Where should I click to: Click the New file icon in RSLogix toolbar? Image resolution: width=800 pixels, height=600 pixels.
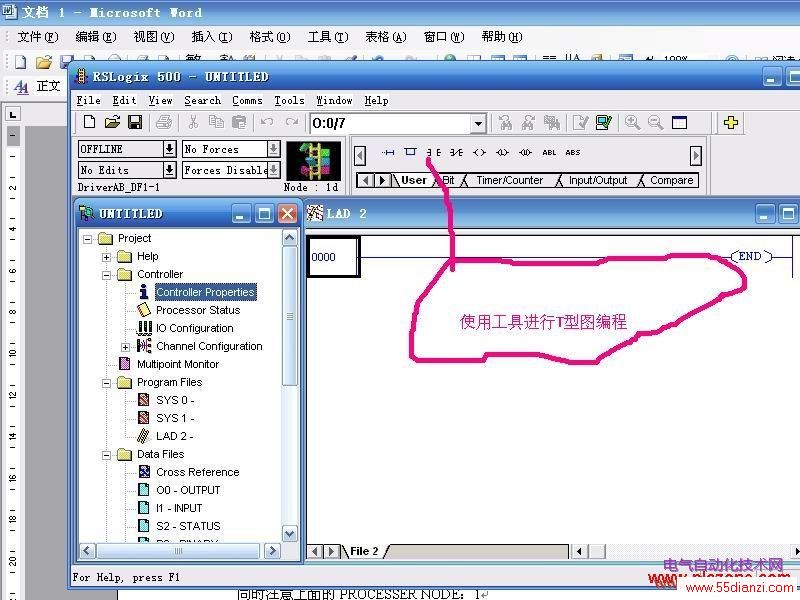[x=89, y=122]
